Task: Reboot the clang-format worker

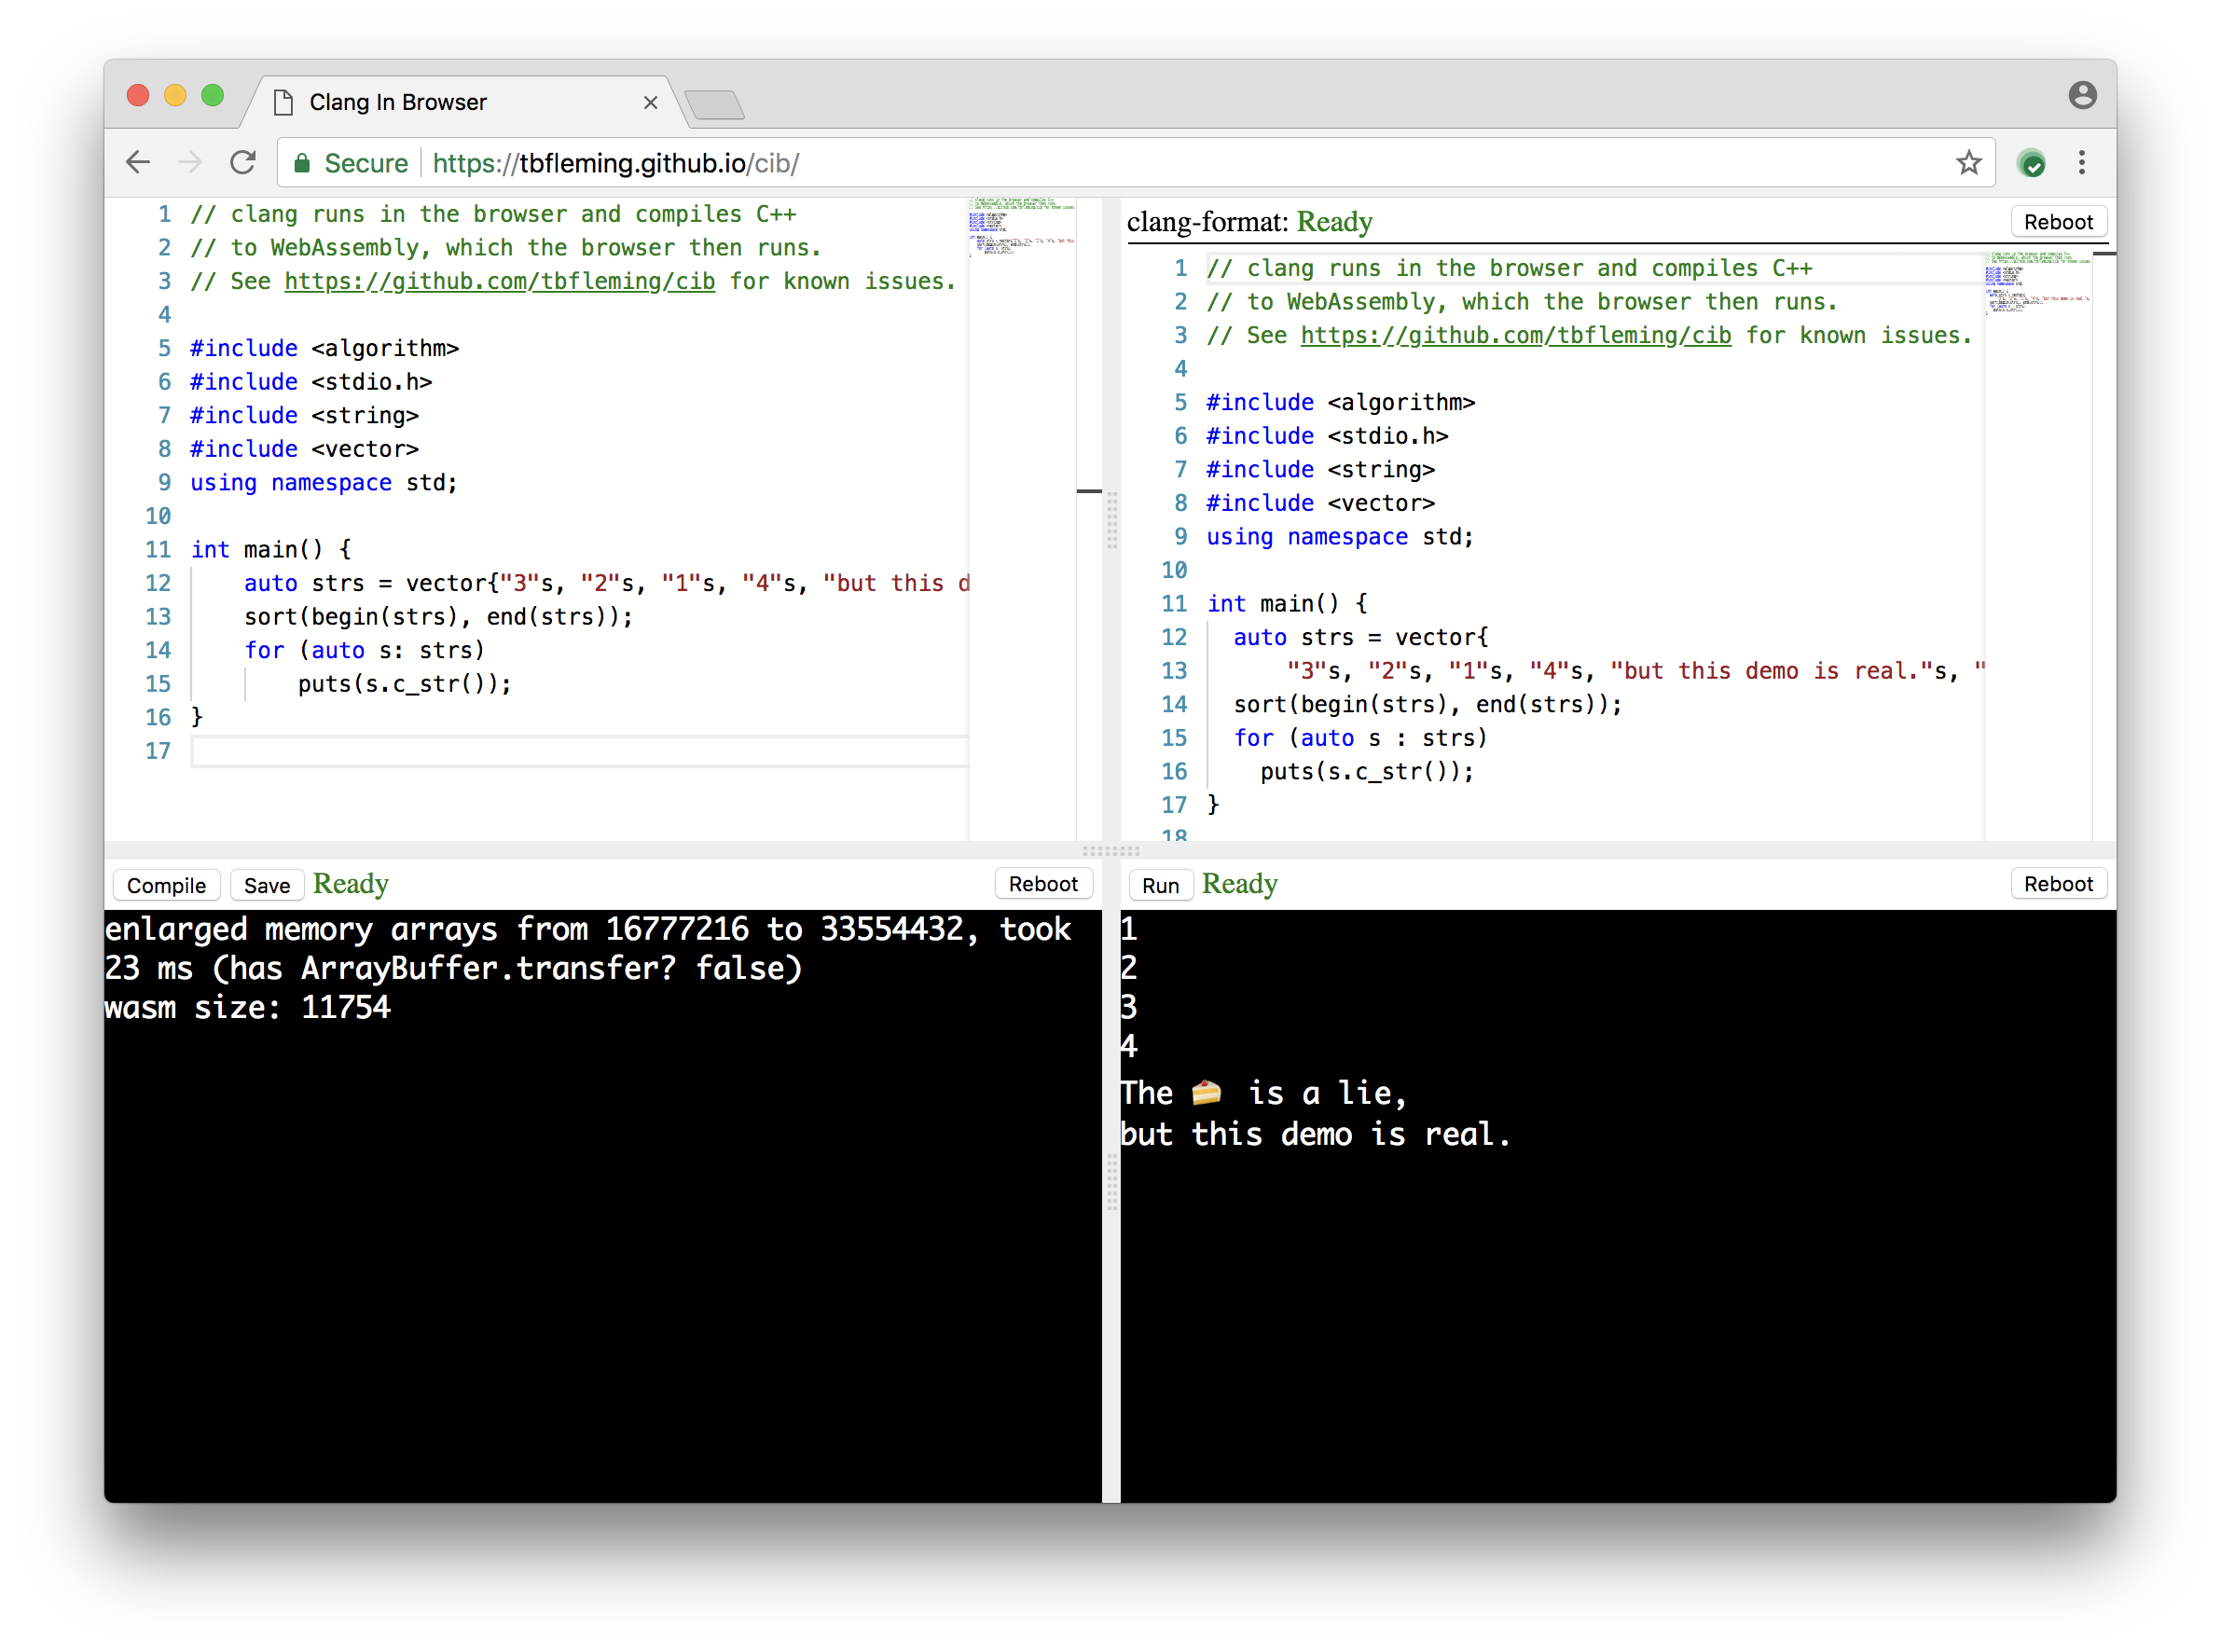Action: click(x=2058, y=222)
